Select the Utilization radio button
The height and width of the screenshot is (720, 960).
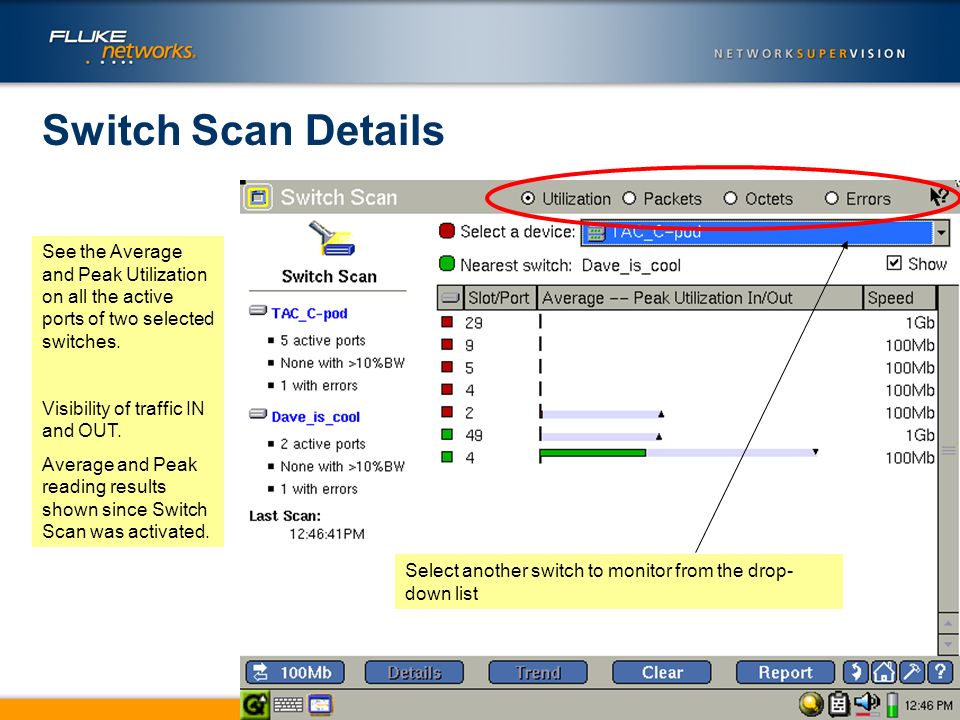tap(527, 198)
